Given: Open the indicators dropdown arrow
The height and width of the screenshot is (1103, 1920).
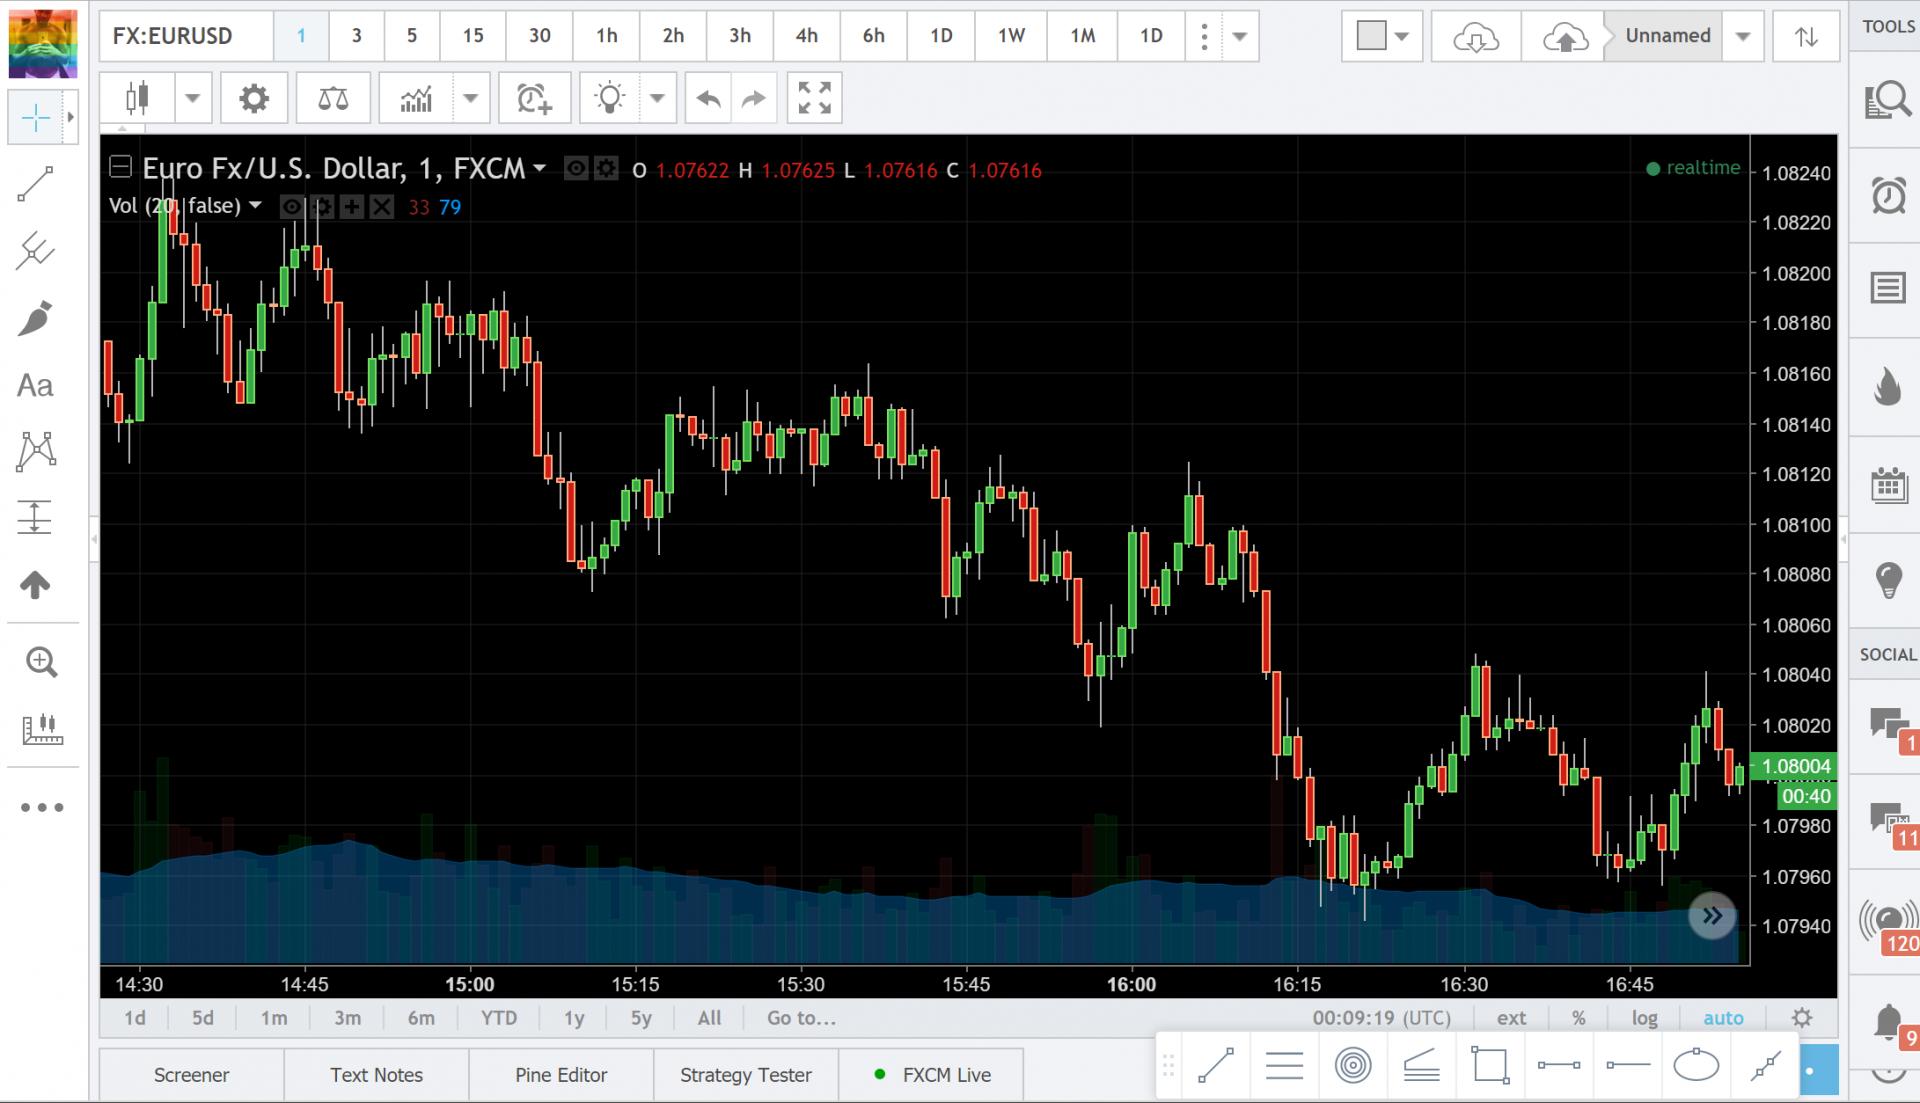Looking at the screenshot, I should pos(470,98).
